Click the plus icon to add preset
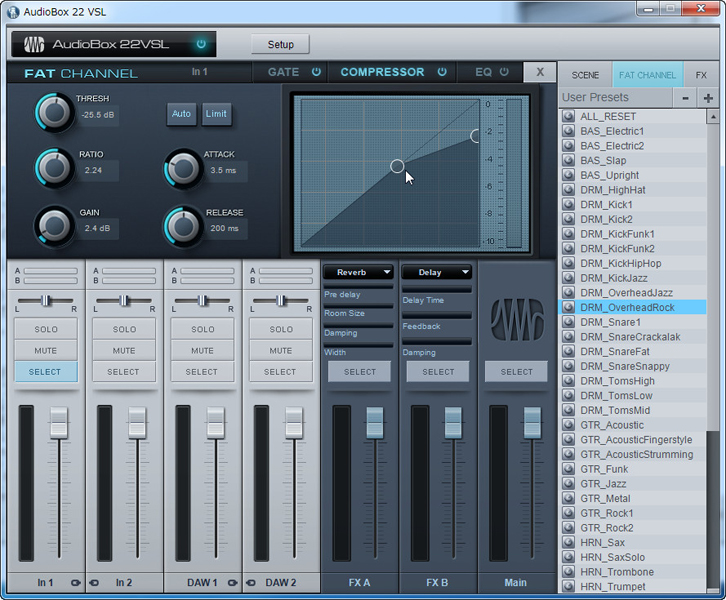The height and width of the screenshot is (600, 726). tap(708, 98)
